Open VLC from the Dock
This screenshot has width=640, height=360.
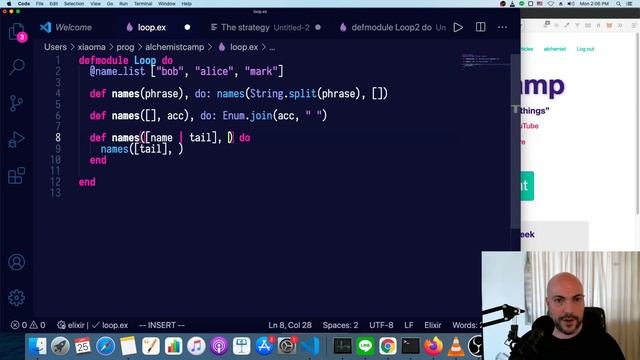point(456,346)
